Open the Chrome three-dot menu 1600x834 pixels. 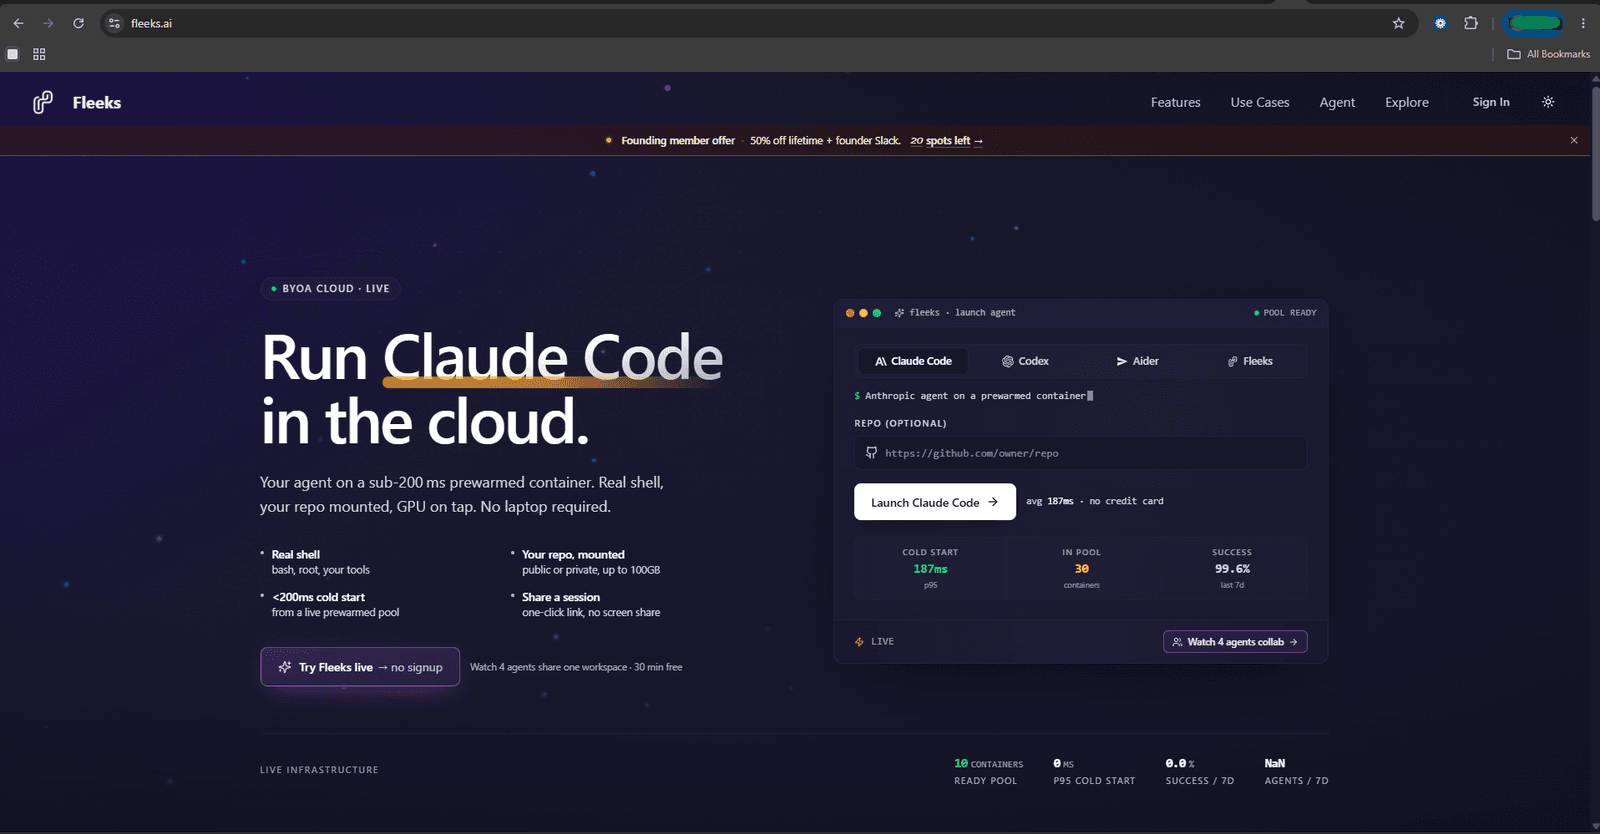[1583, 23]
